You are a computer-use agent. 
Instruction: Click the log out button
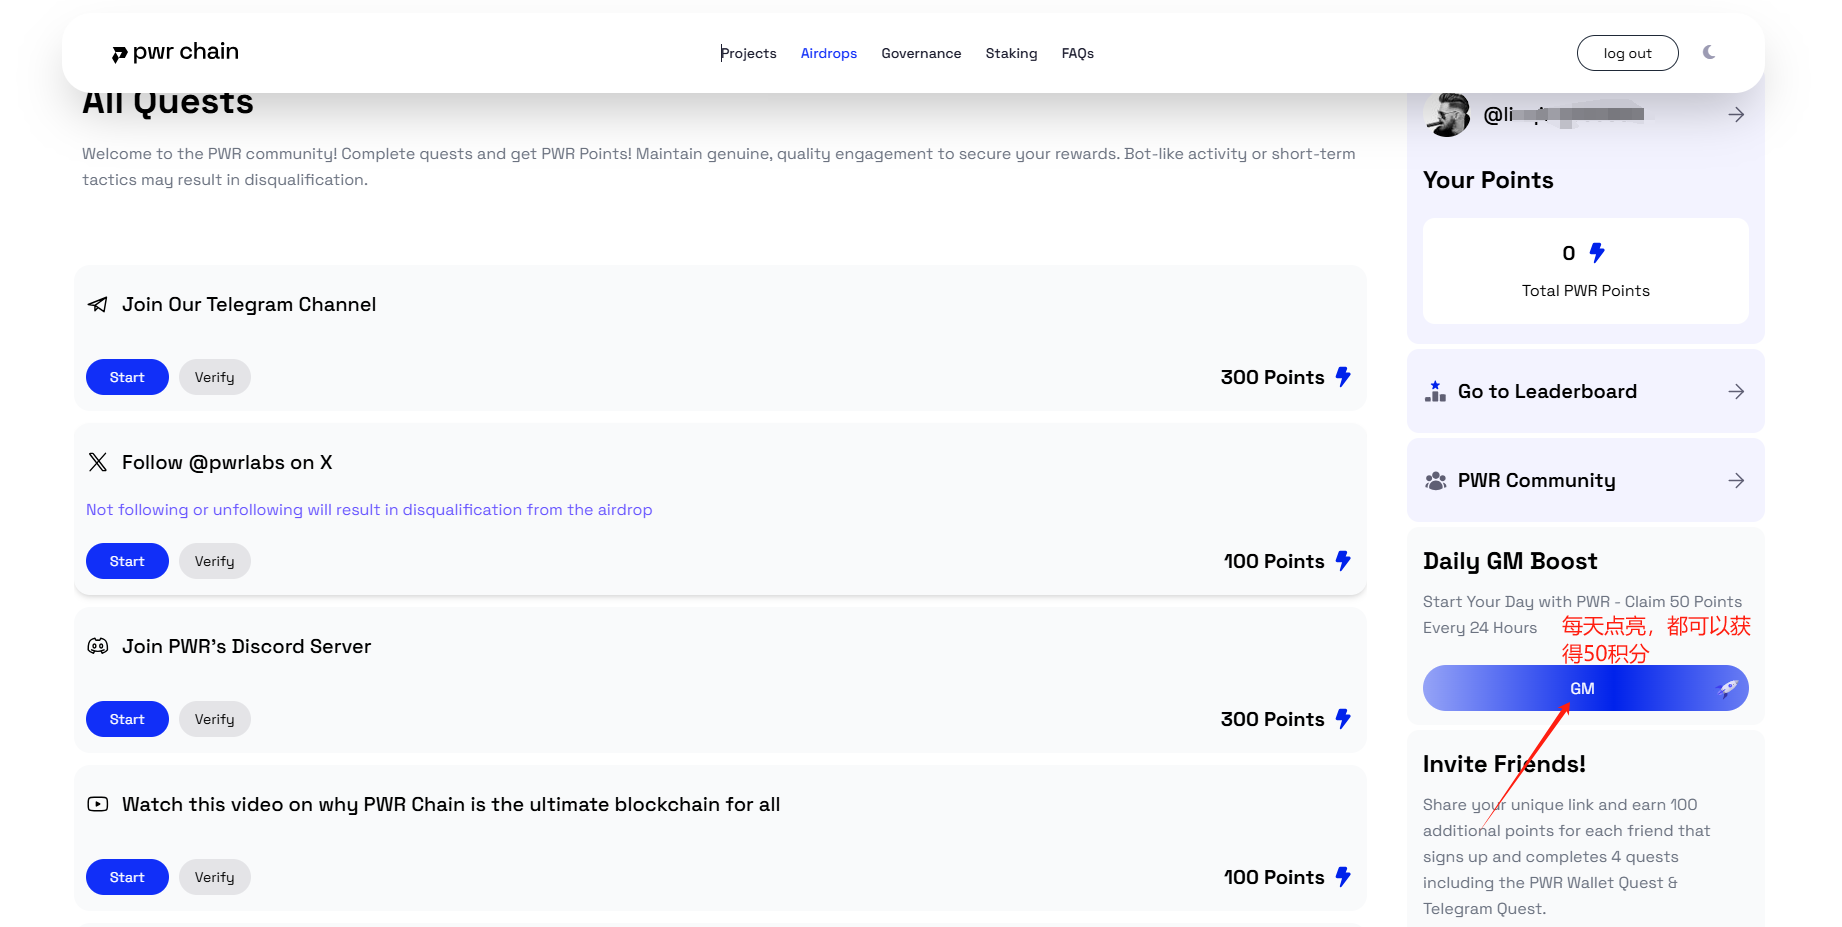[1627, 53]
